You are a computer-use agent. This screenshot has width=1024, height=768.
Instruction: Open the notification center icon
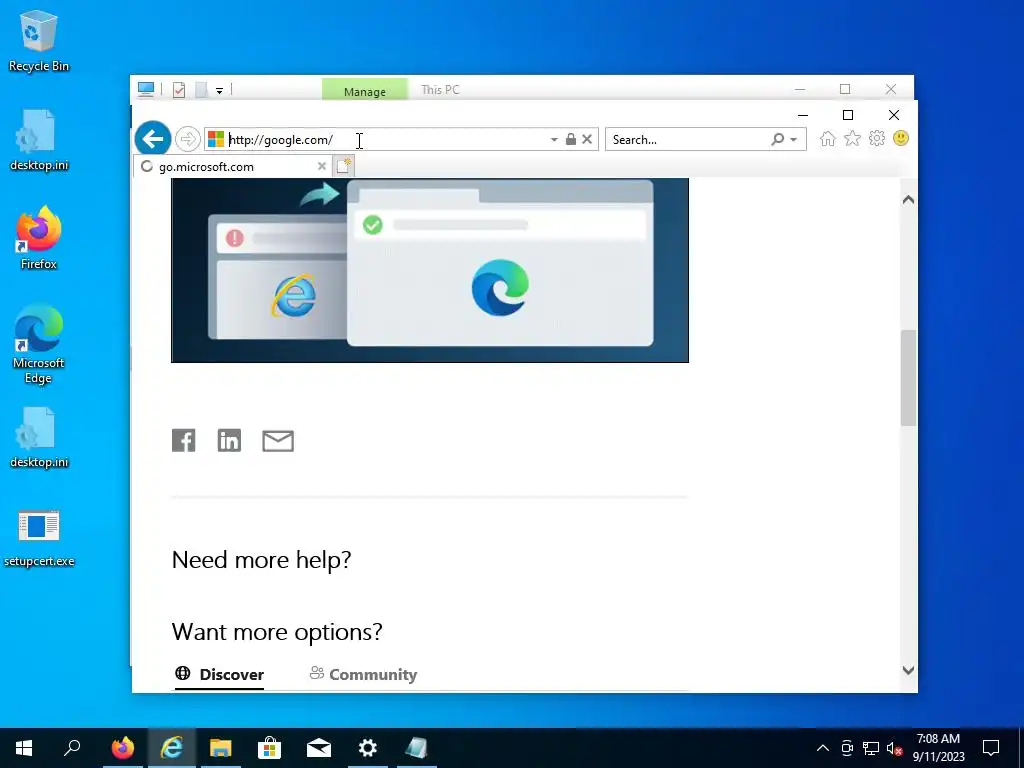point(991,748)
